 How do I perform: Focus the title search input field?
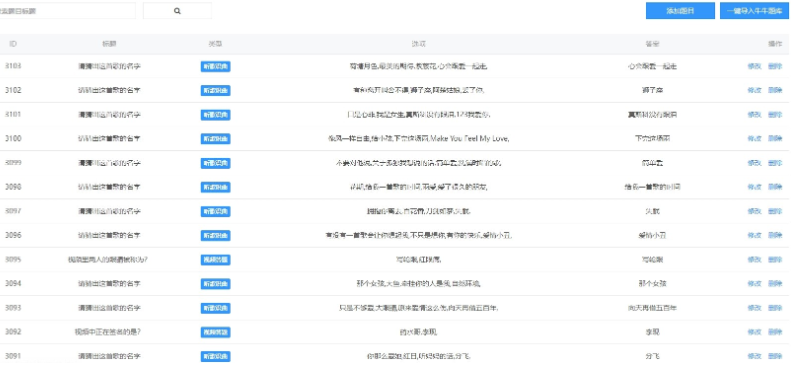pos(67,11)
